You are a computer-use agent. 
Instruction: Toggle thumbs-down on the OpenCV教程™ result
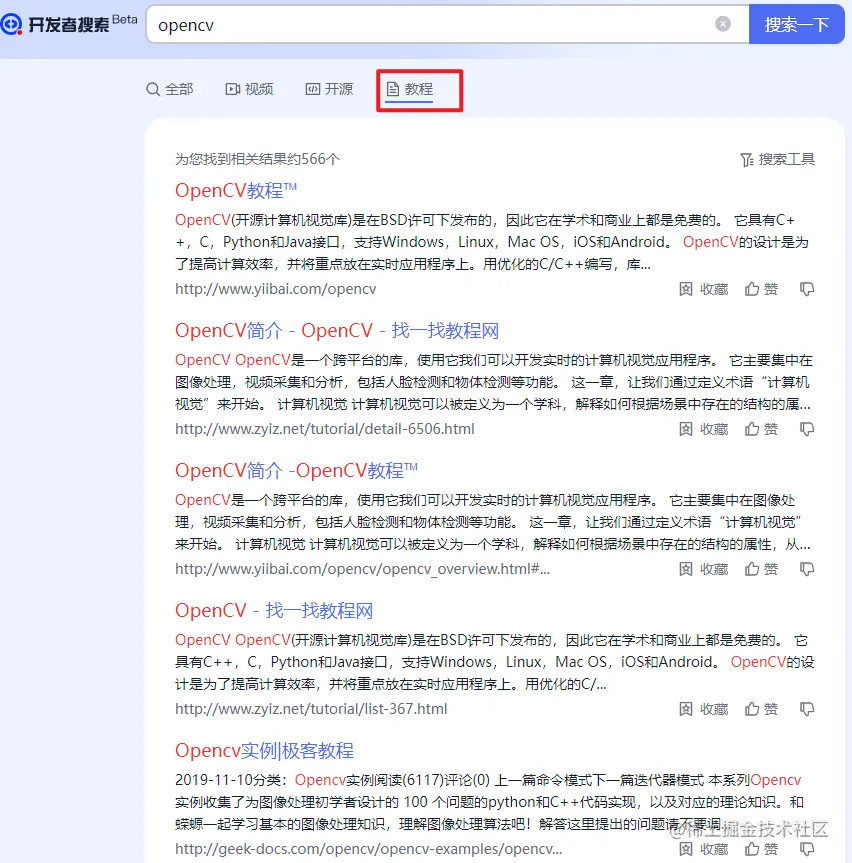pos(806,289)
